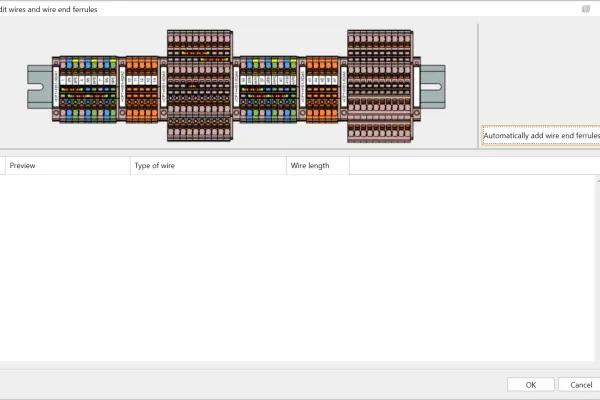
Task: Click the window restore icon in title bar
Action: pos(587,8)
